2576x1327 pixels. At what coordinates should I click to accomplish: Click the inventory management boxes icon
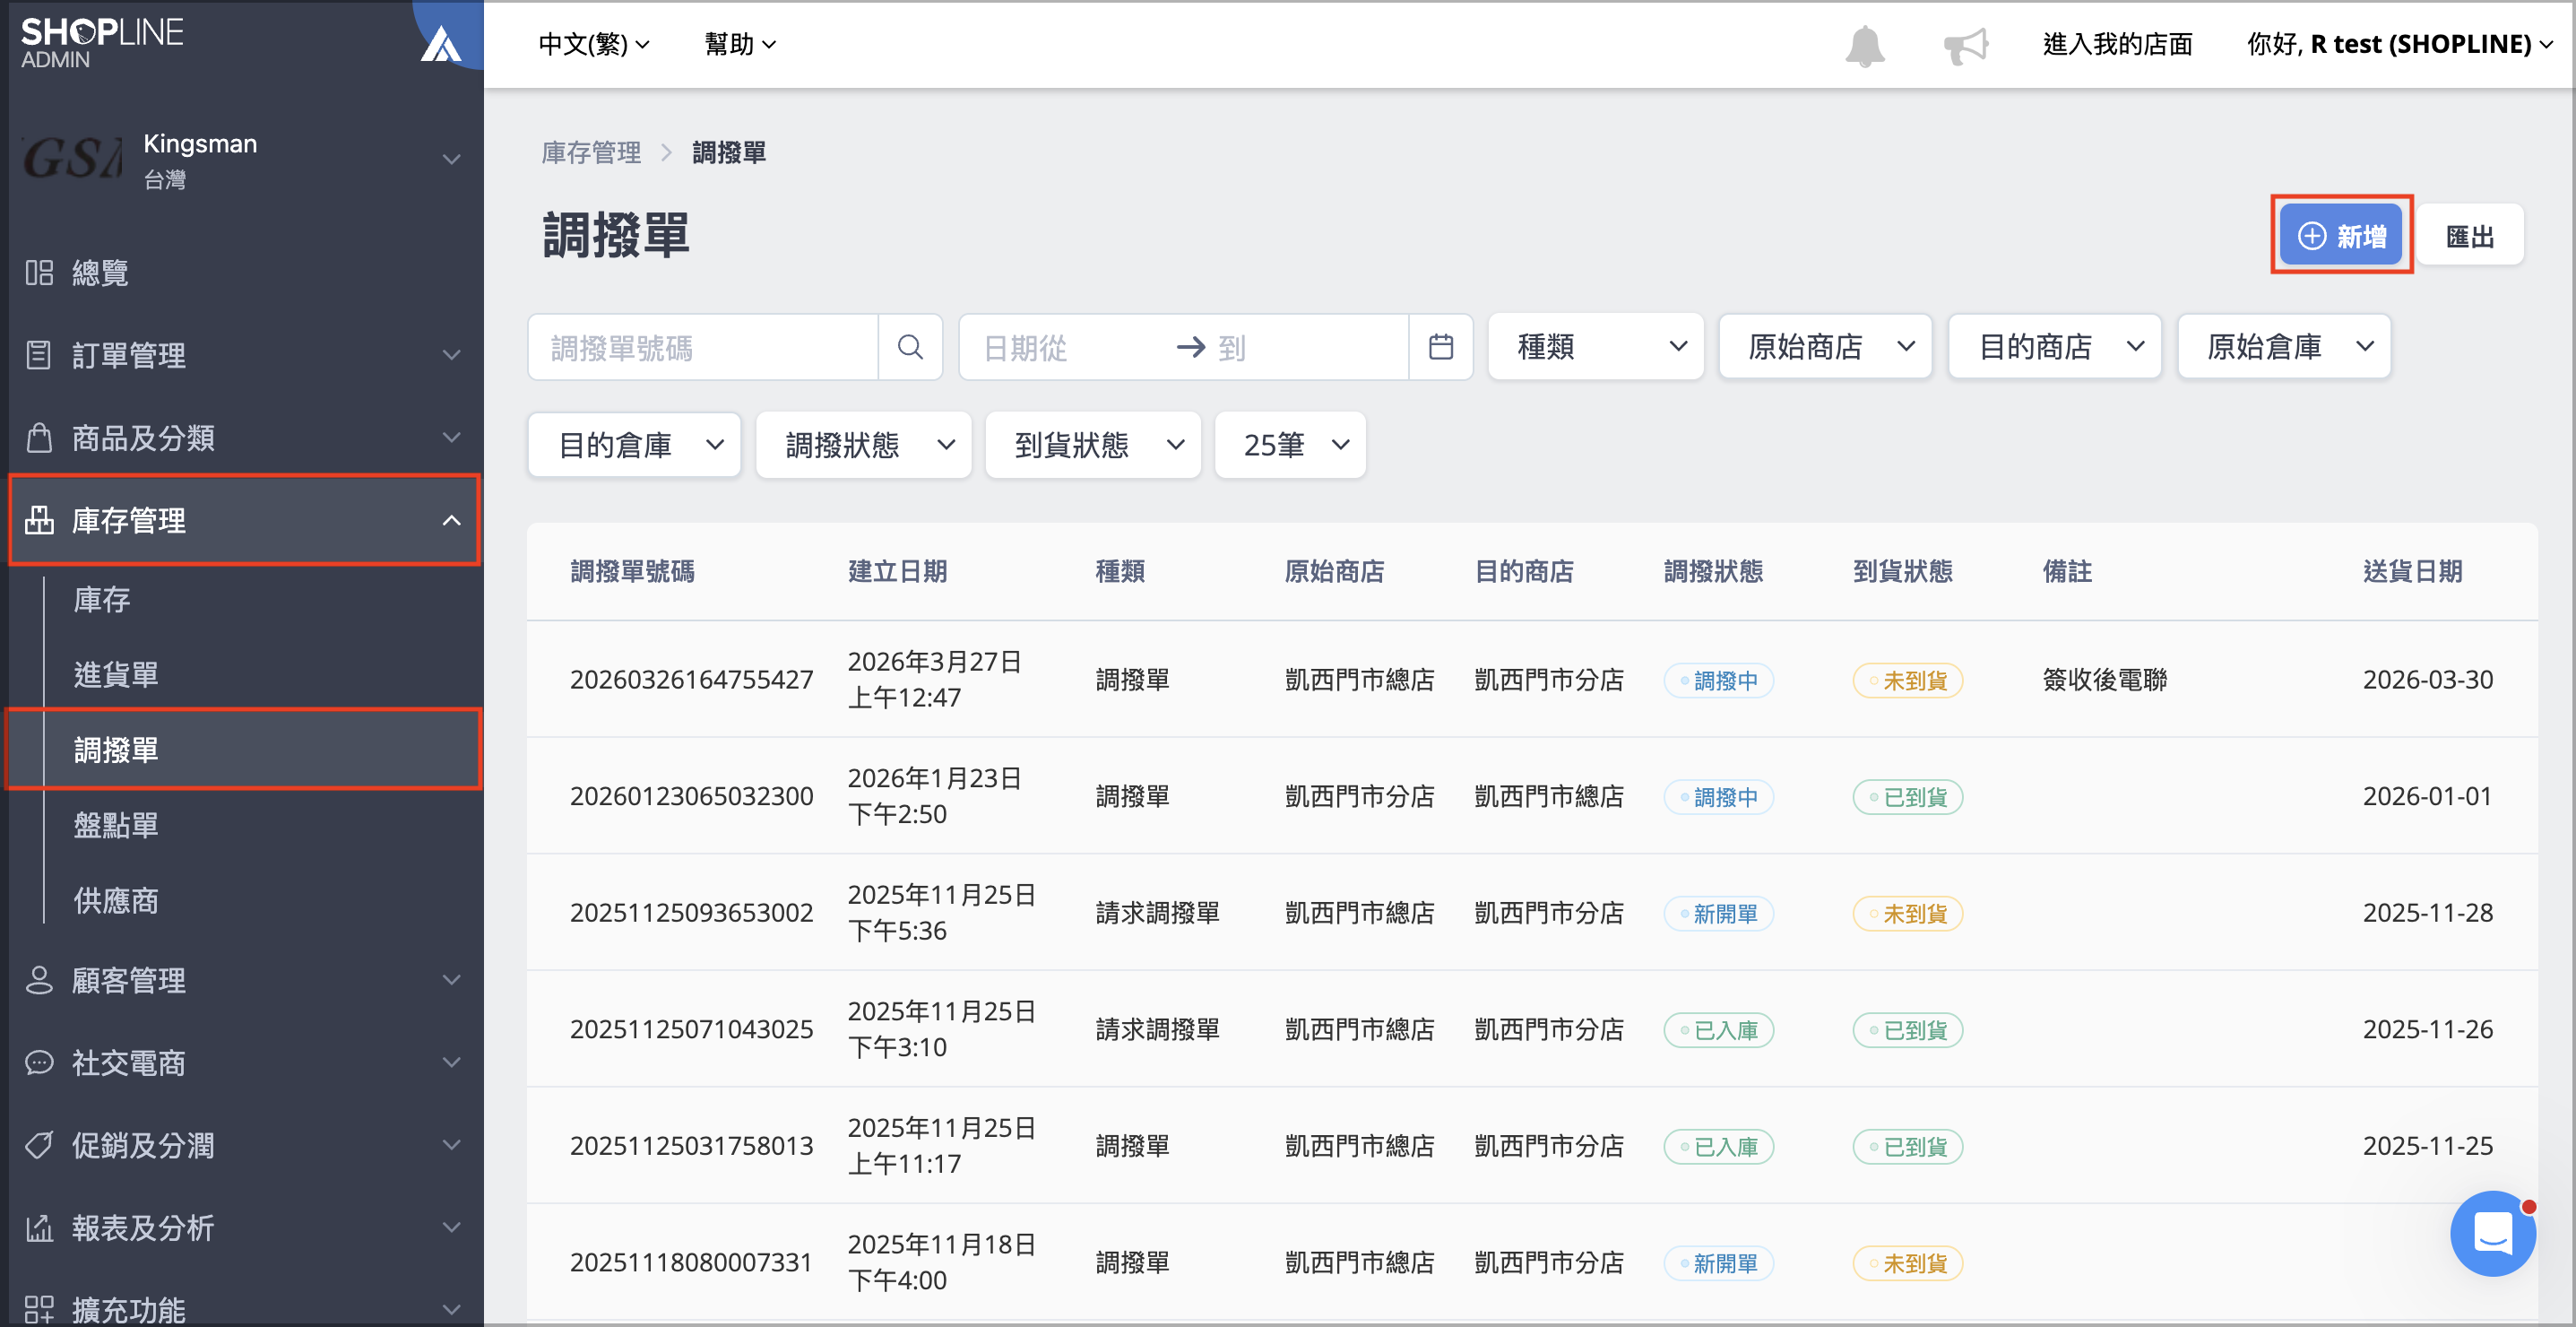[x=39, y=520]
